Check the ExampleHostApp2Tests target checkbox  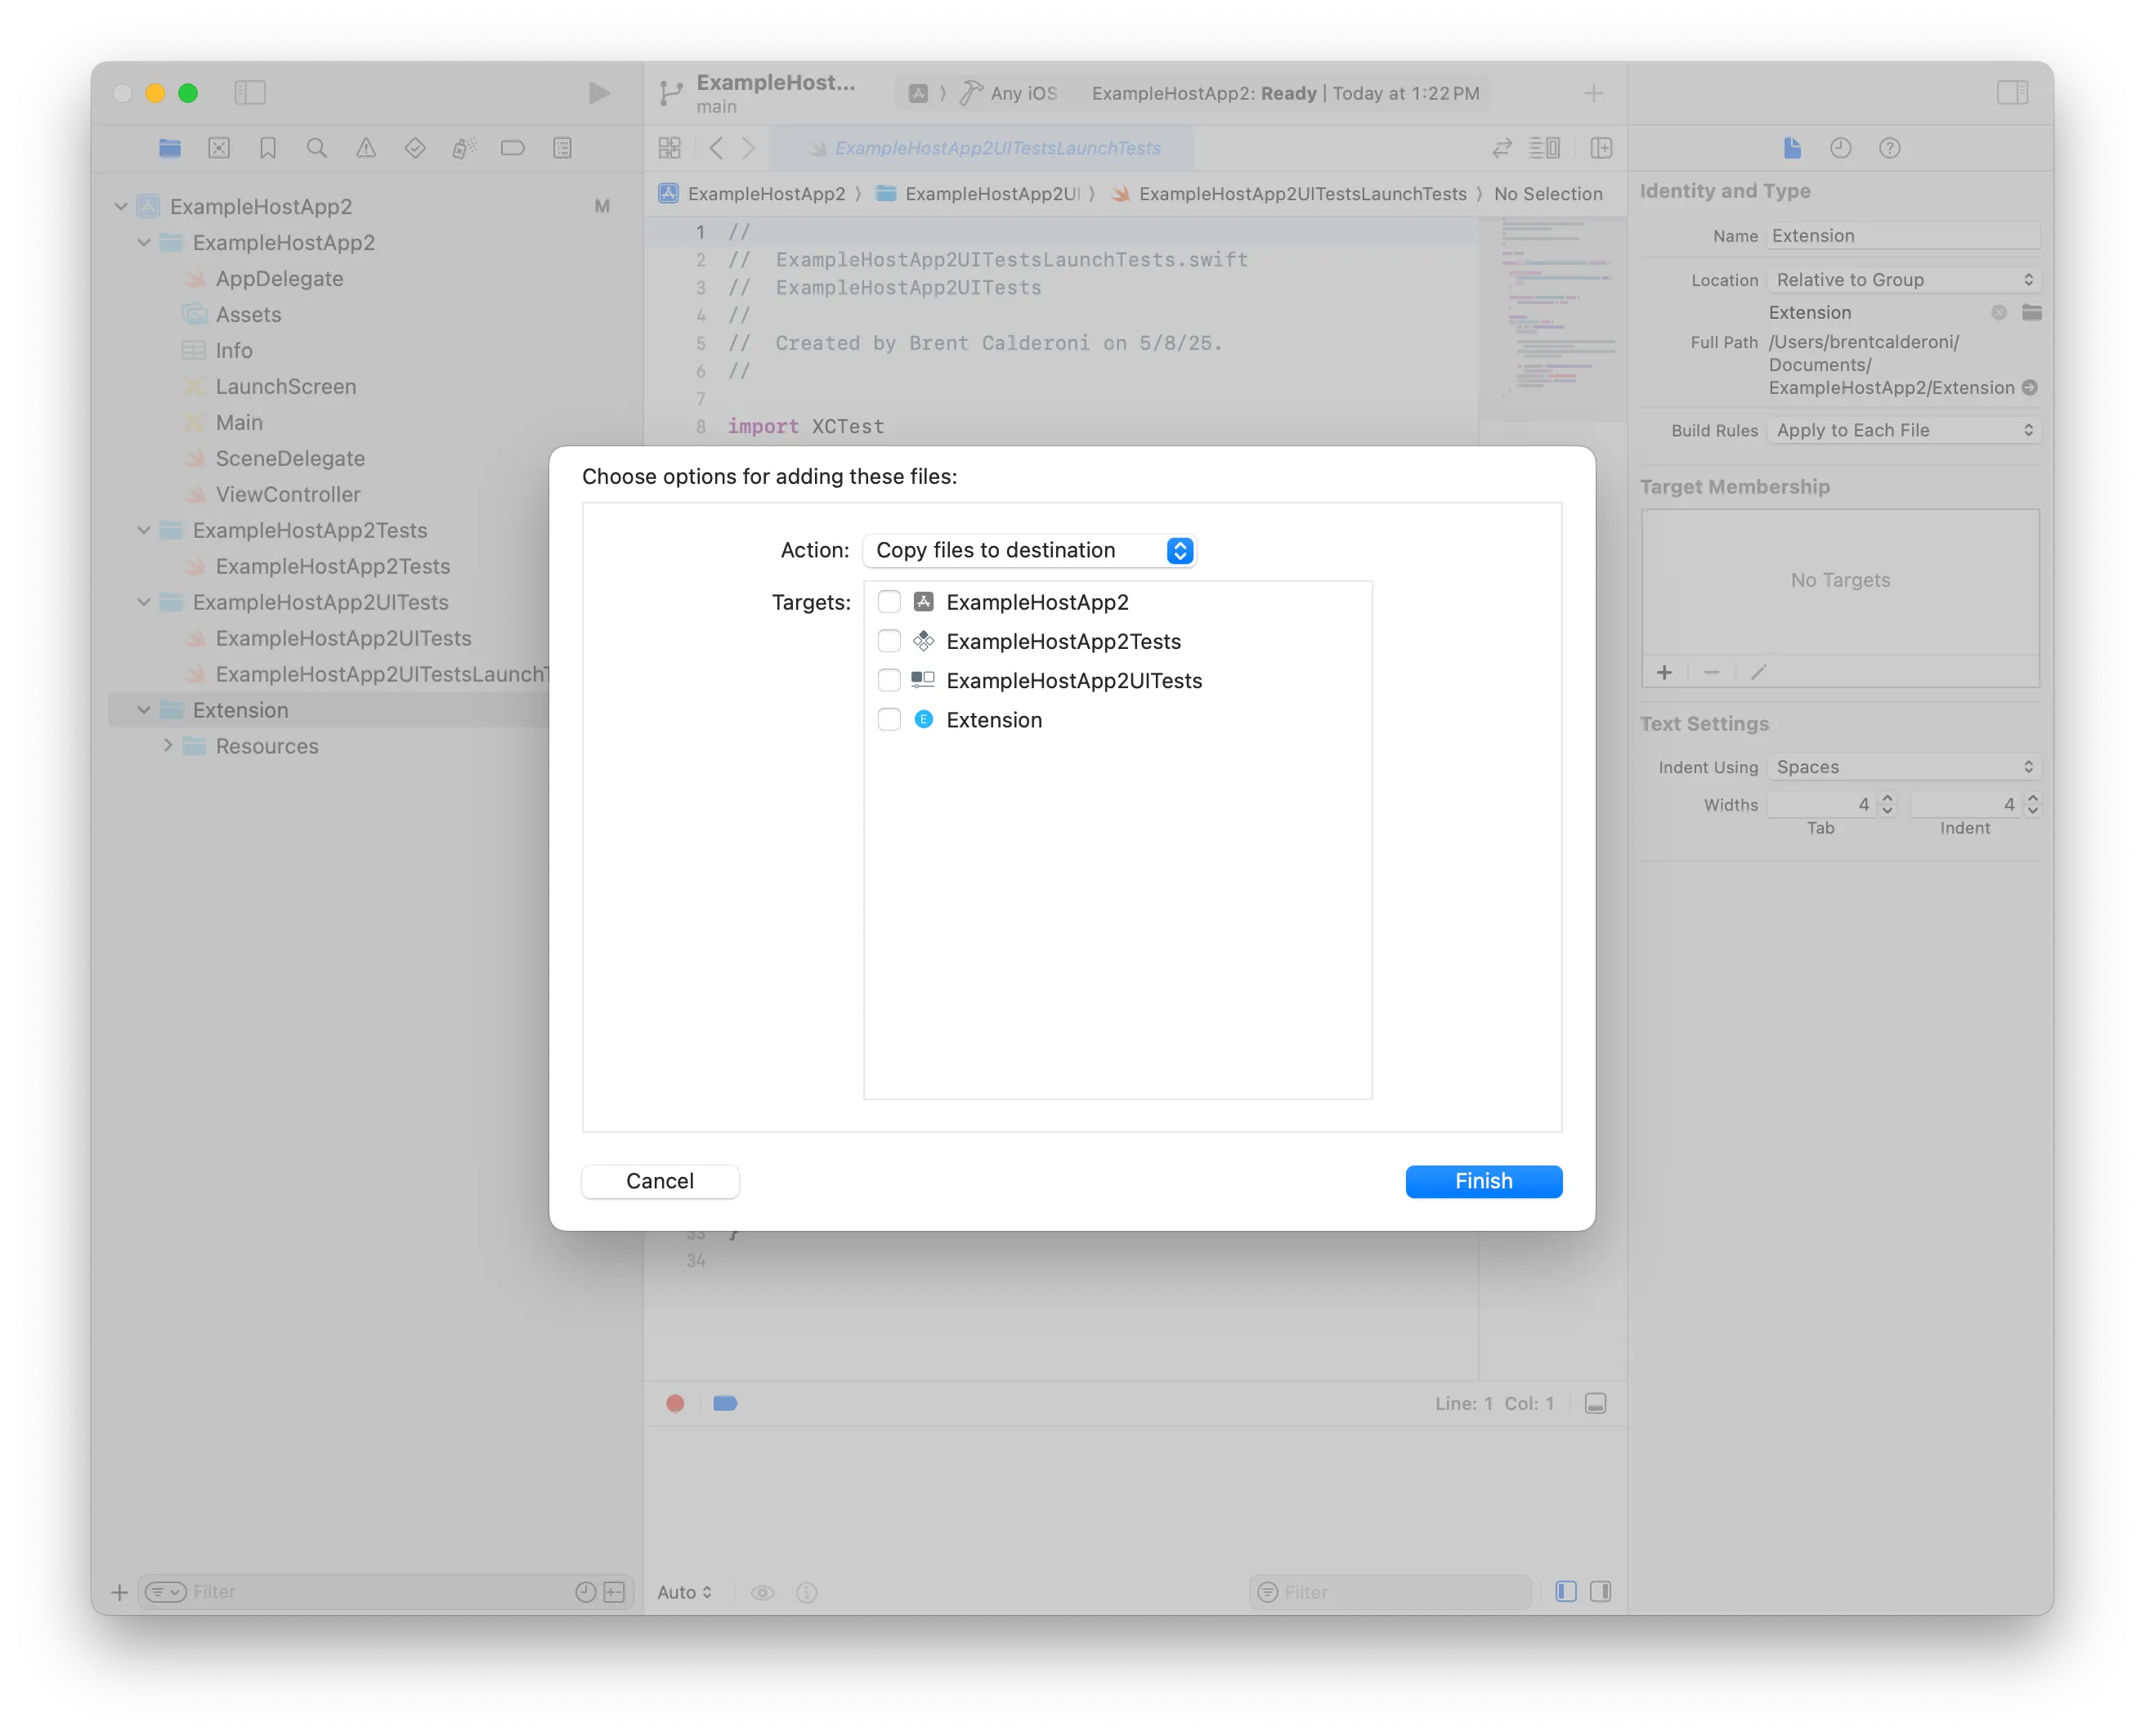pos(888,640)
